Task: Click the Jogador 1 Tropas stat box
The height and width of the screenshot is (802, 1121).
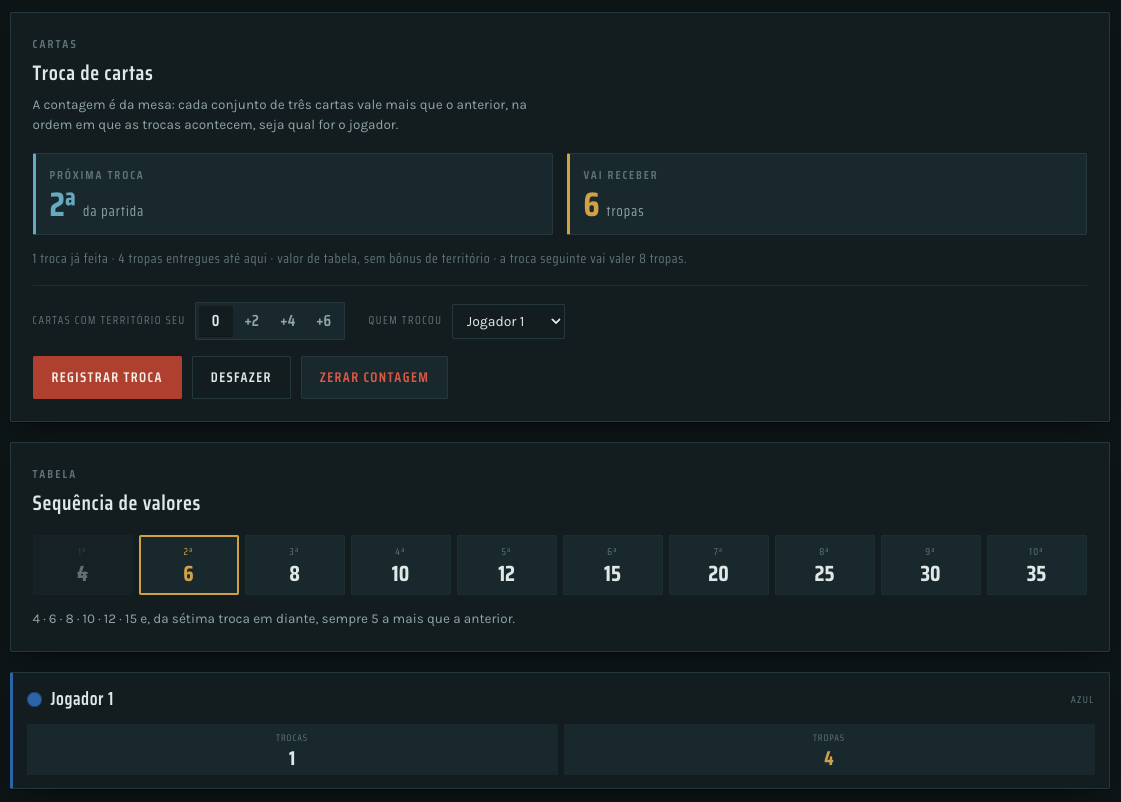Action: click(829, 749)
